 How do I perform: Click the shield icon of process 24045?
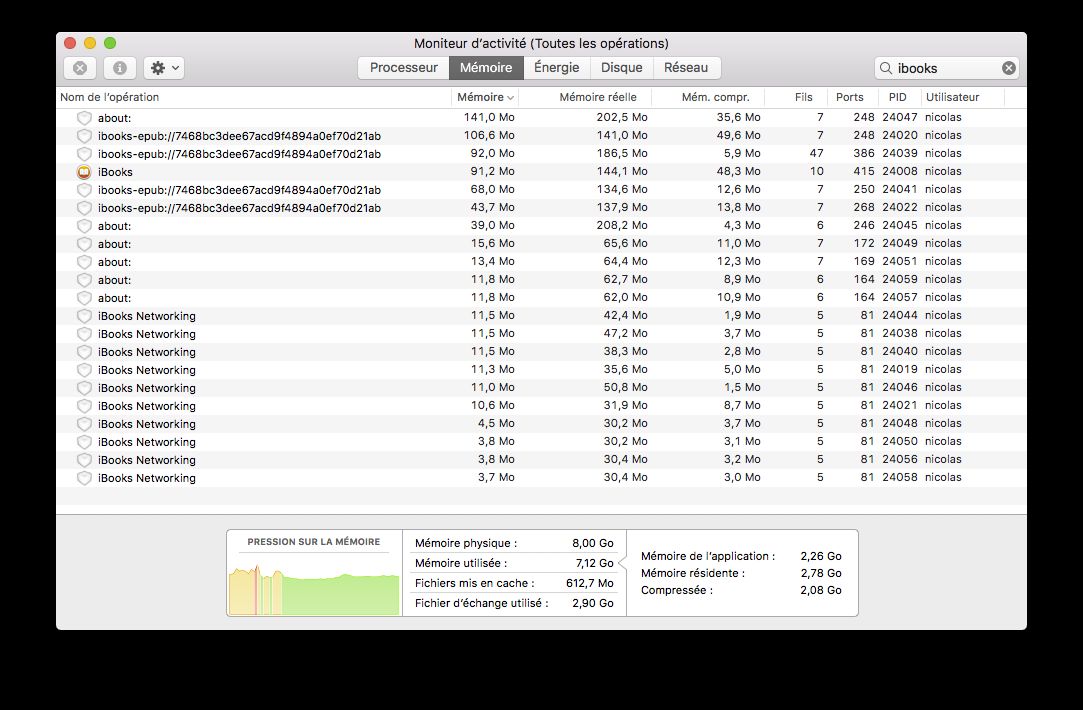pos(84,225)
